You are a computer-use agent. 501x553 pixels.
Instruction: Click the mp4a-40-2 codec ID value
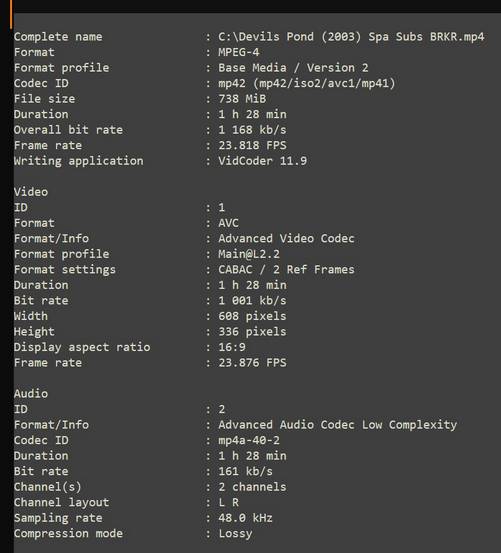(x=249, y=440)
